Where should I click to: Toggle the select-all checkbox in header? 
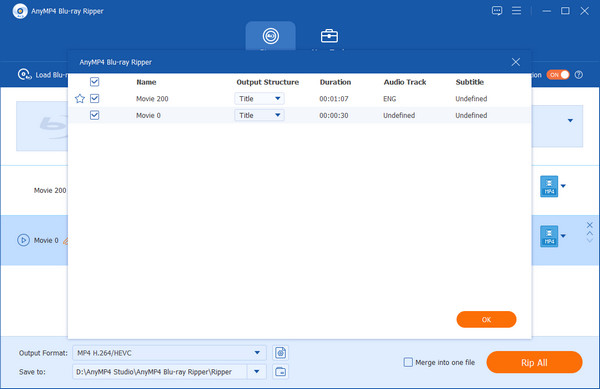95,82
